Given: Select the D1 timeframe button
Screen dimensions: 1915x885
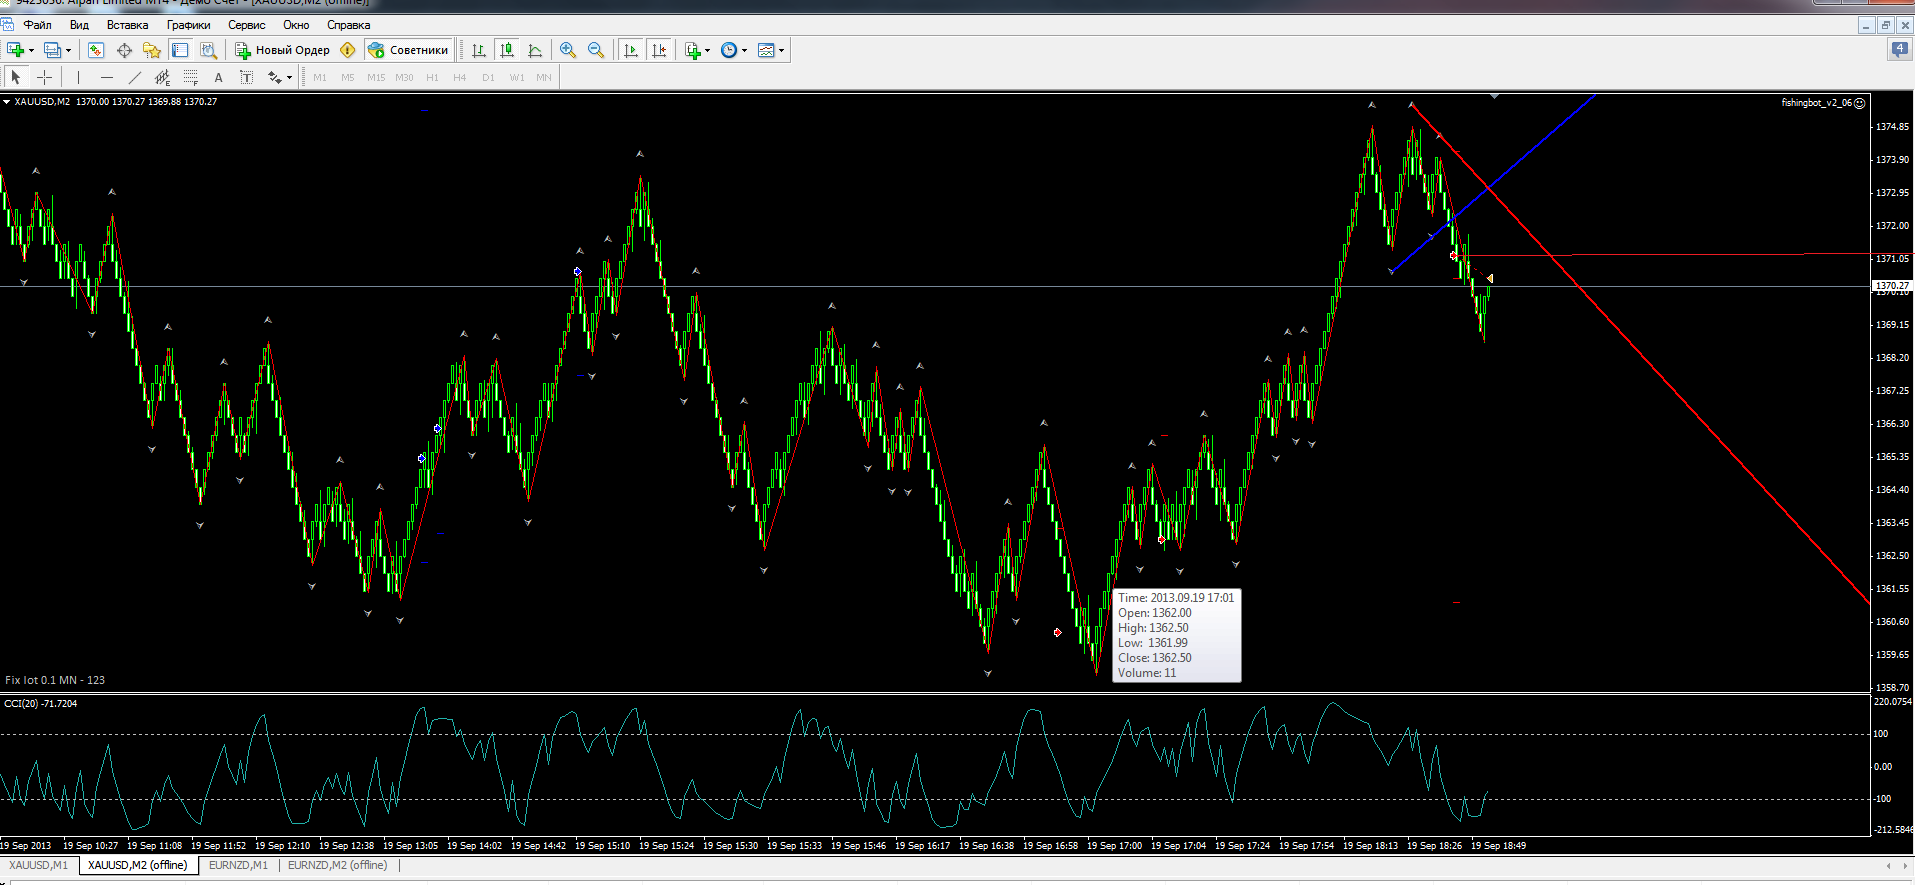Looking at the screenshot, I should 488,77.
